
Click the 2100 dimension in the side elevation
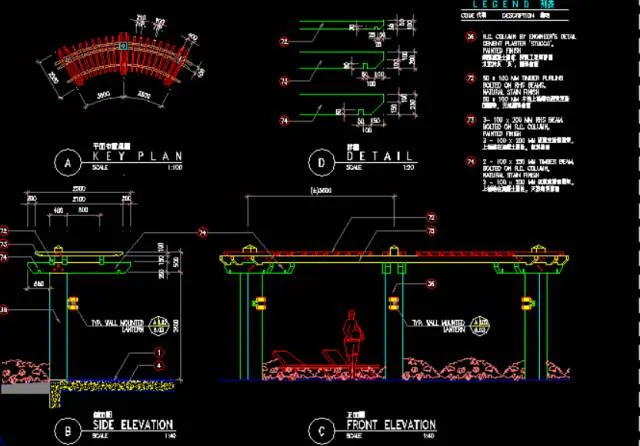79,199
